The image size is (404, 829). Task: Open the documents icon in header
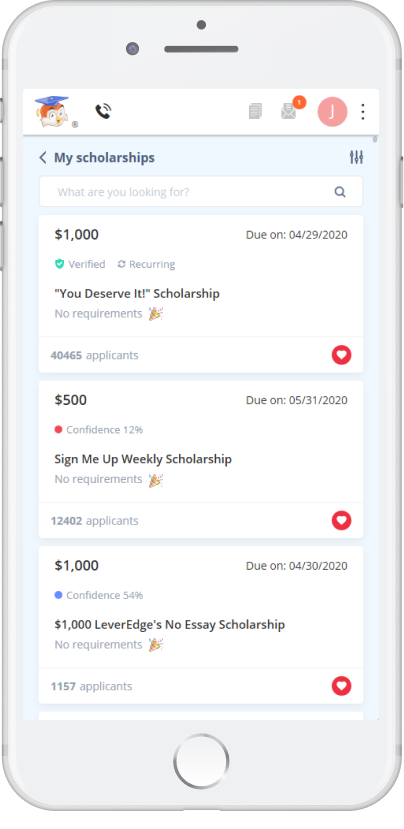pos(255,111)
